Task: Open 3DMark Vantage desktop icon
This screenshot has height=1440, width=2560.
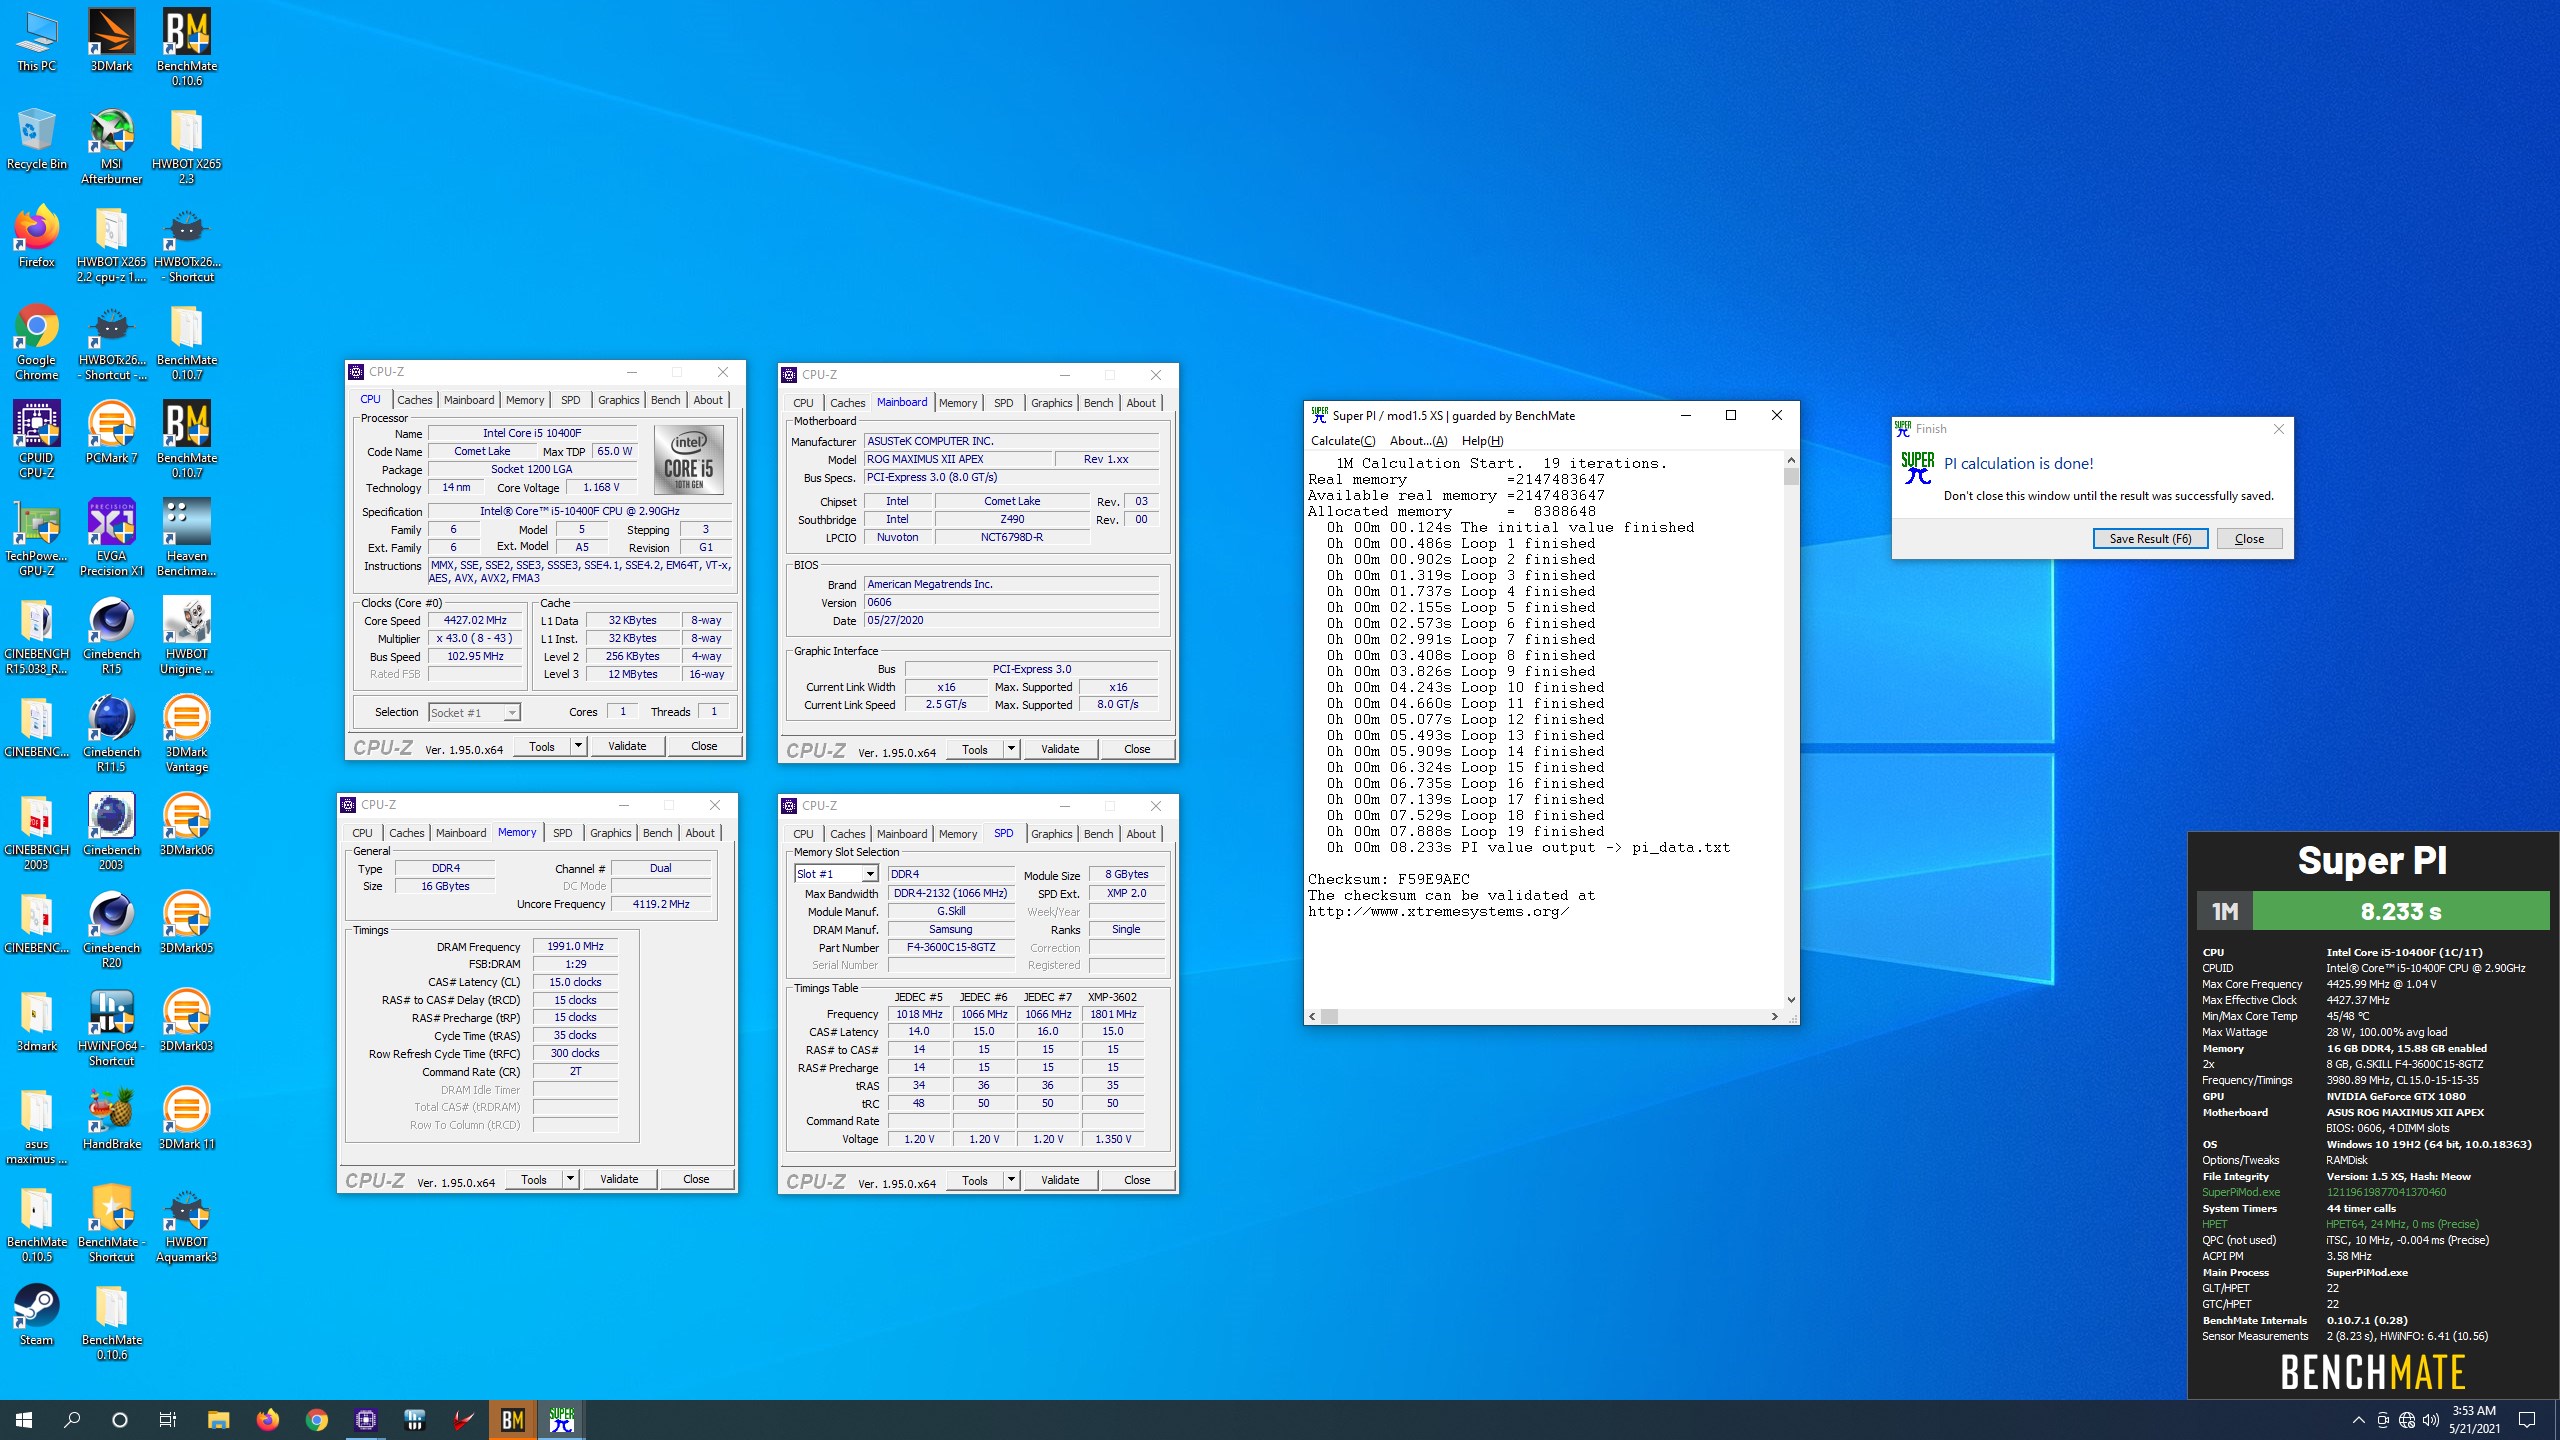Action: 186,734
